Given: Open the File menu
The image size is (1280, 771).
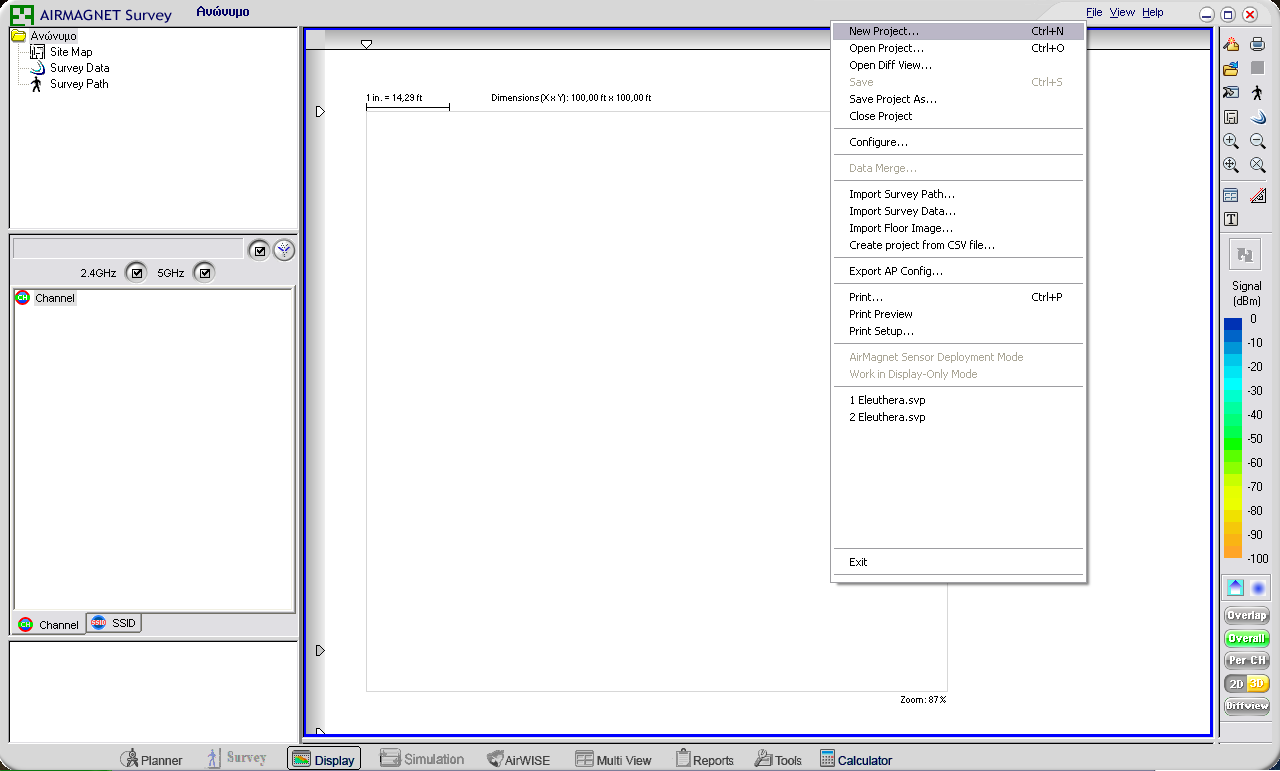Looking at the screenshot, I should (1094, 12).
